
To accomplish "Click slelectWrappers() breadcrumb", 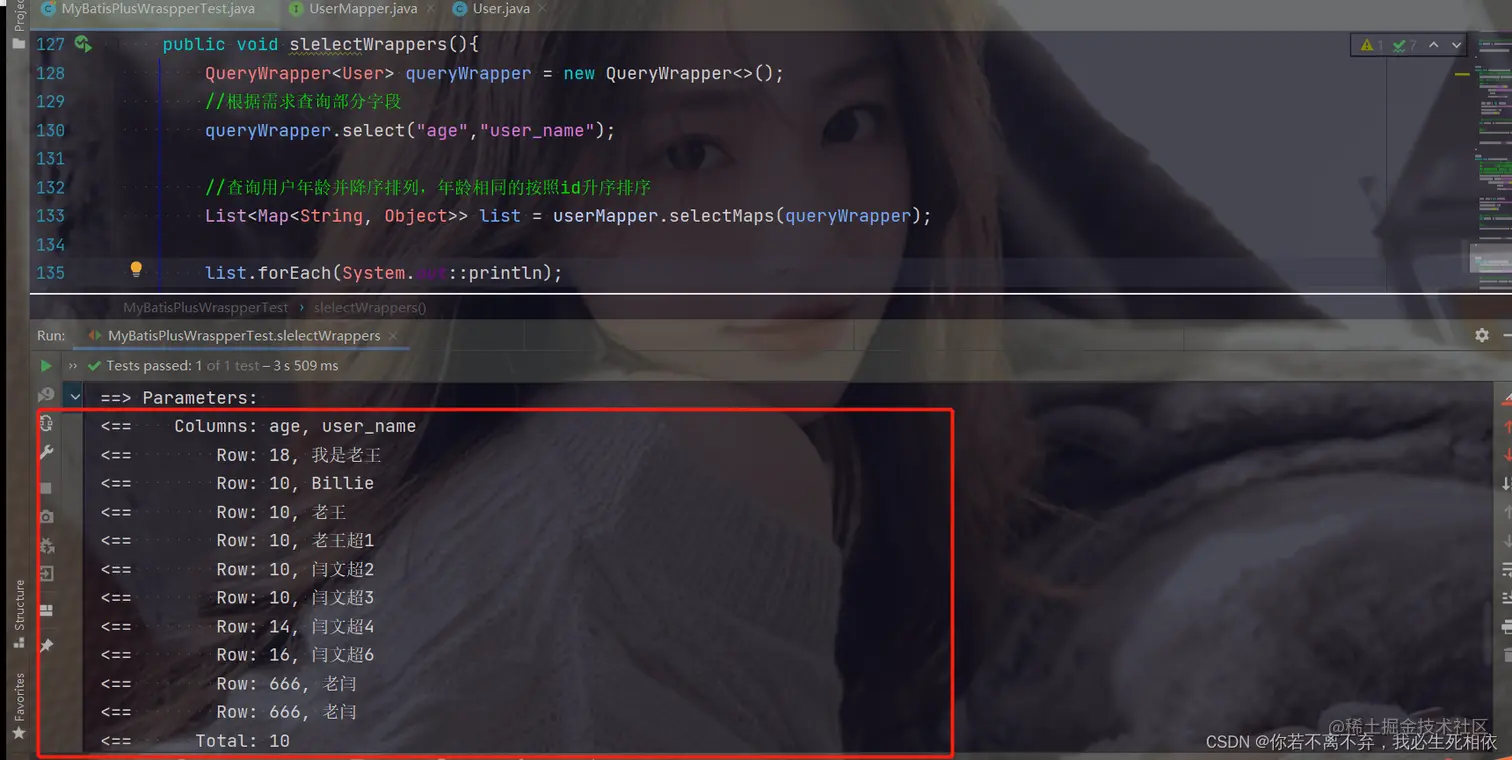I will 370,307.
